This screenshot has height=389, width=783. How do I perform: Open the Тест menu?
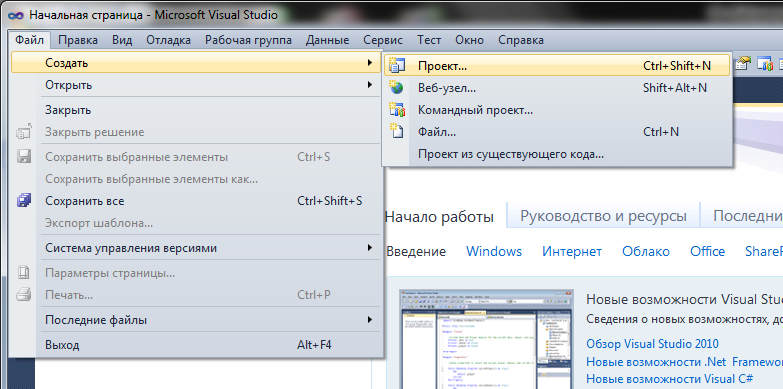[429, 40]
